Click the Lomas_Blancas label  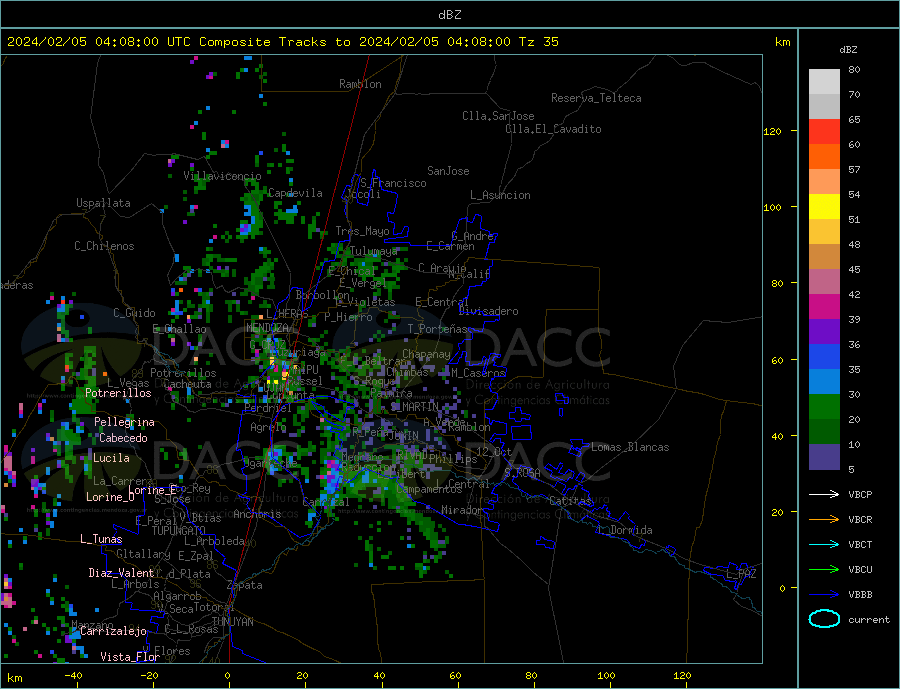[630, 447]
